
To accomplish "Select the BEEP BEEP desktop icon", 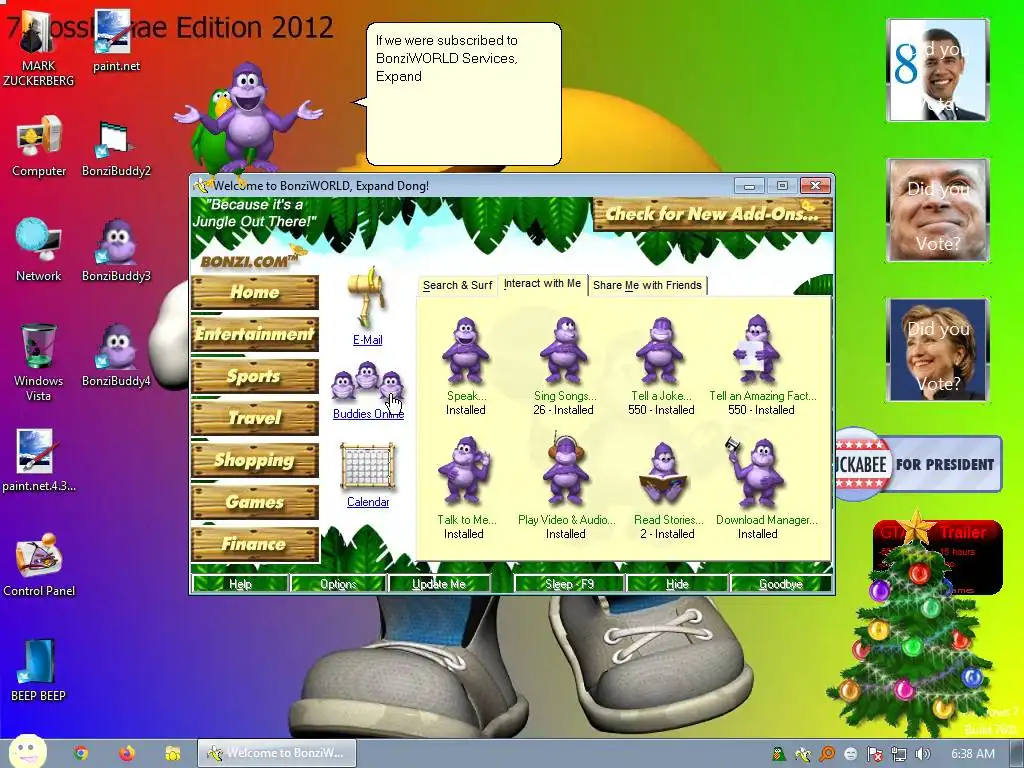I will (39, 670).
